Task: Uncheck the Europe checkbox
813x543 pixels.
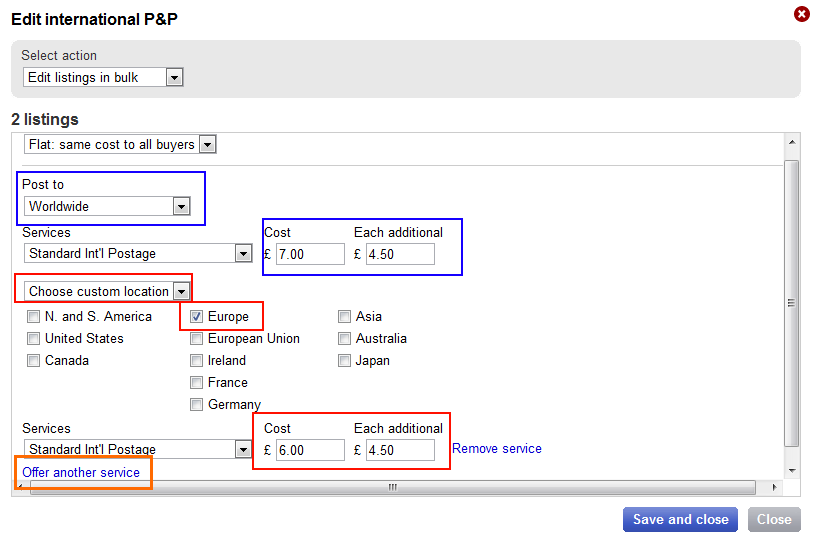Action: point(197,317)
